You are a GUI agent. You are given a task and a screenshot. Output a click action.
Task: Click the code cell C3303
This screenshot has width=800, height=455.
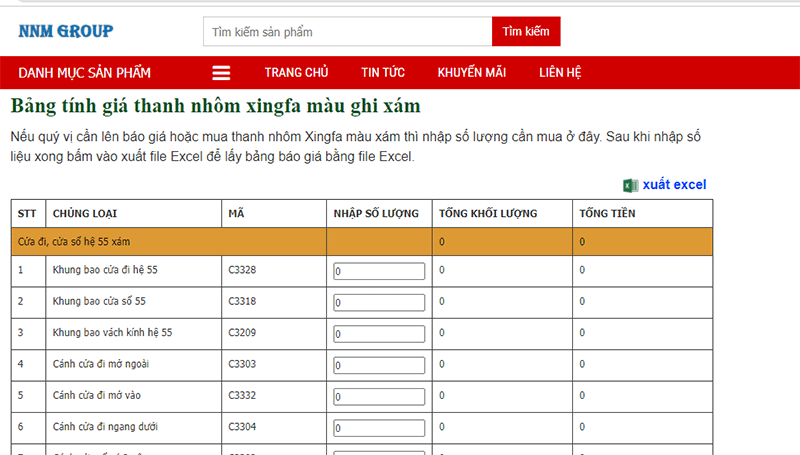[274, 365]
